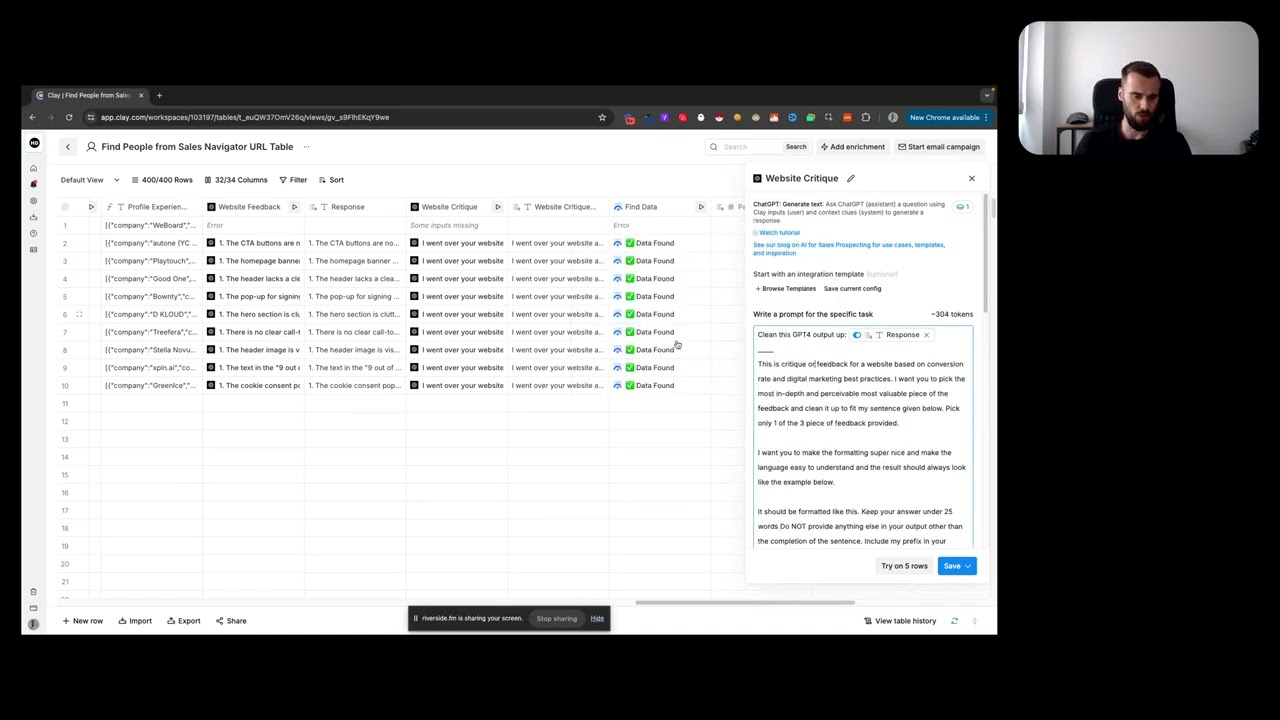Open the AI for Sales Prospecting blog link
The image size is (1280, 720).
coord(848,249)
